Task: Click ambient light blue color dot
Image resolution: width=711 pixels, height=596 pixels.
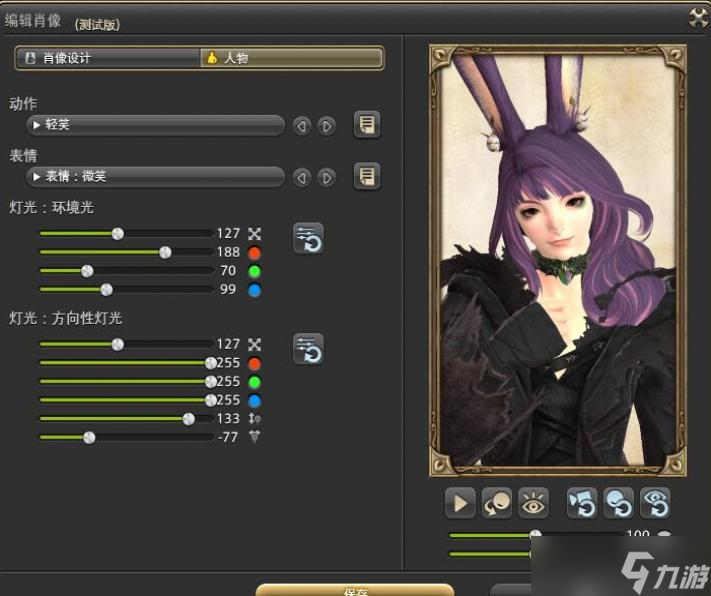Action: pos(254,290)
